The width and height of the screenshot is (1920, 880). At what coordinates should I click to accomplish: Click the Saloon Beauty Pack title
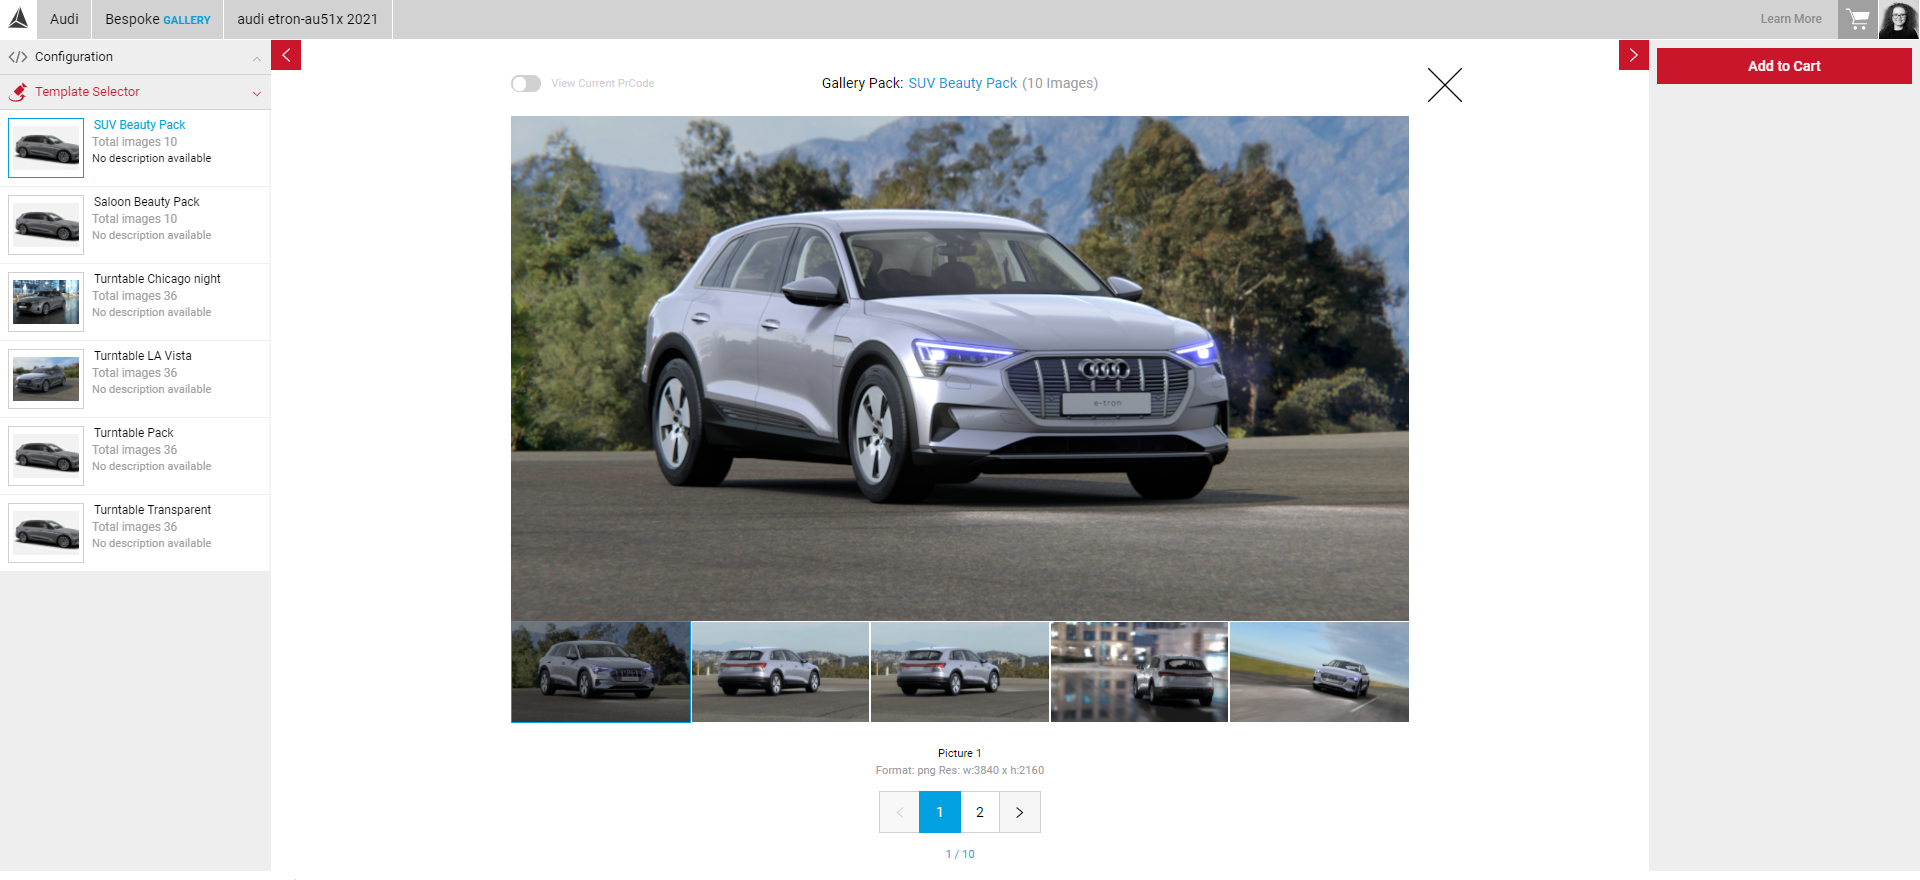click(x=147, y=202)
